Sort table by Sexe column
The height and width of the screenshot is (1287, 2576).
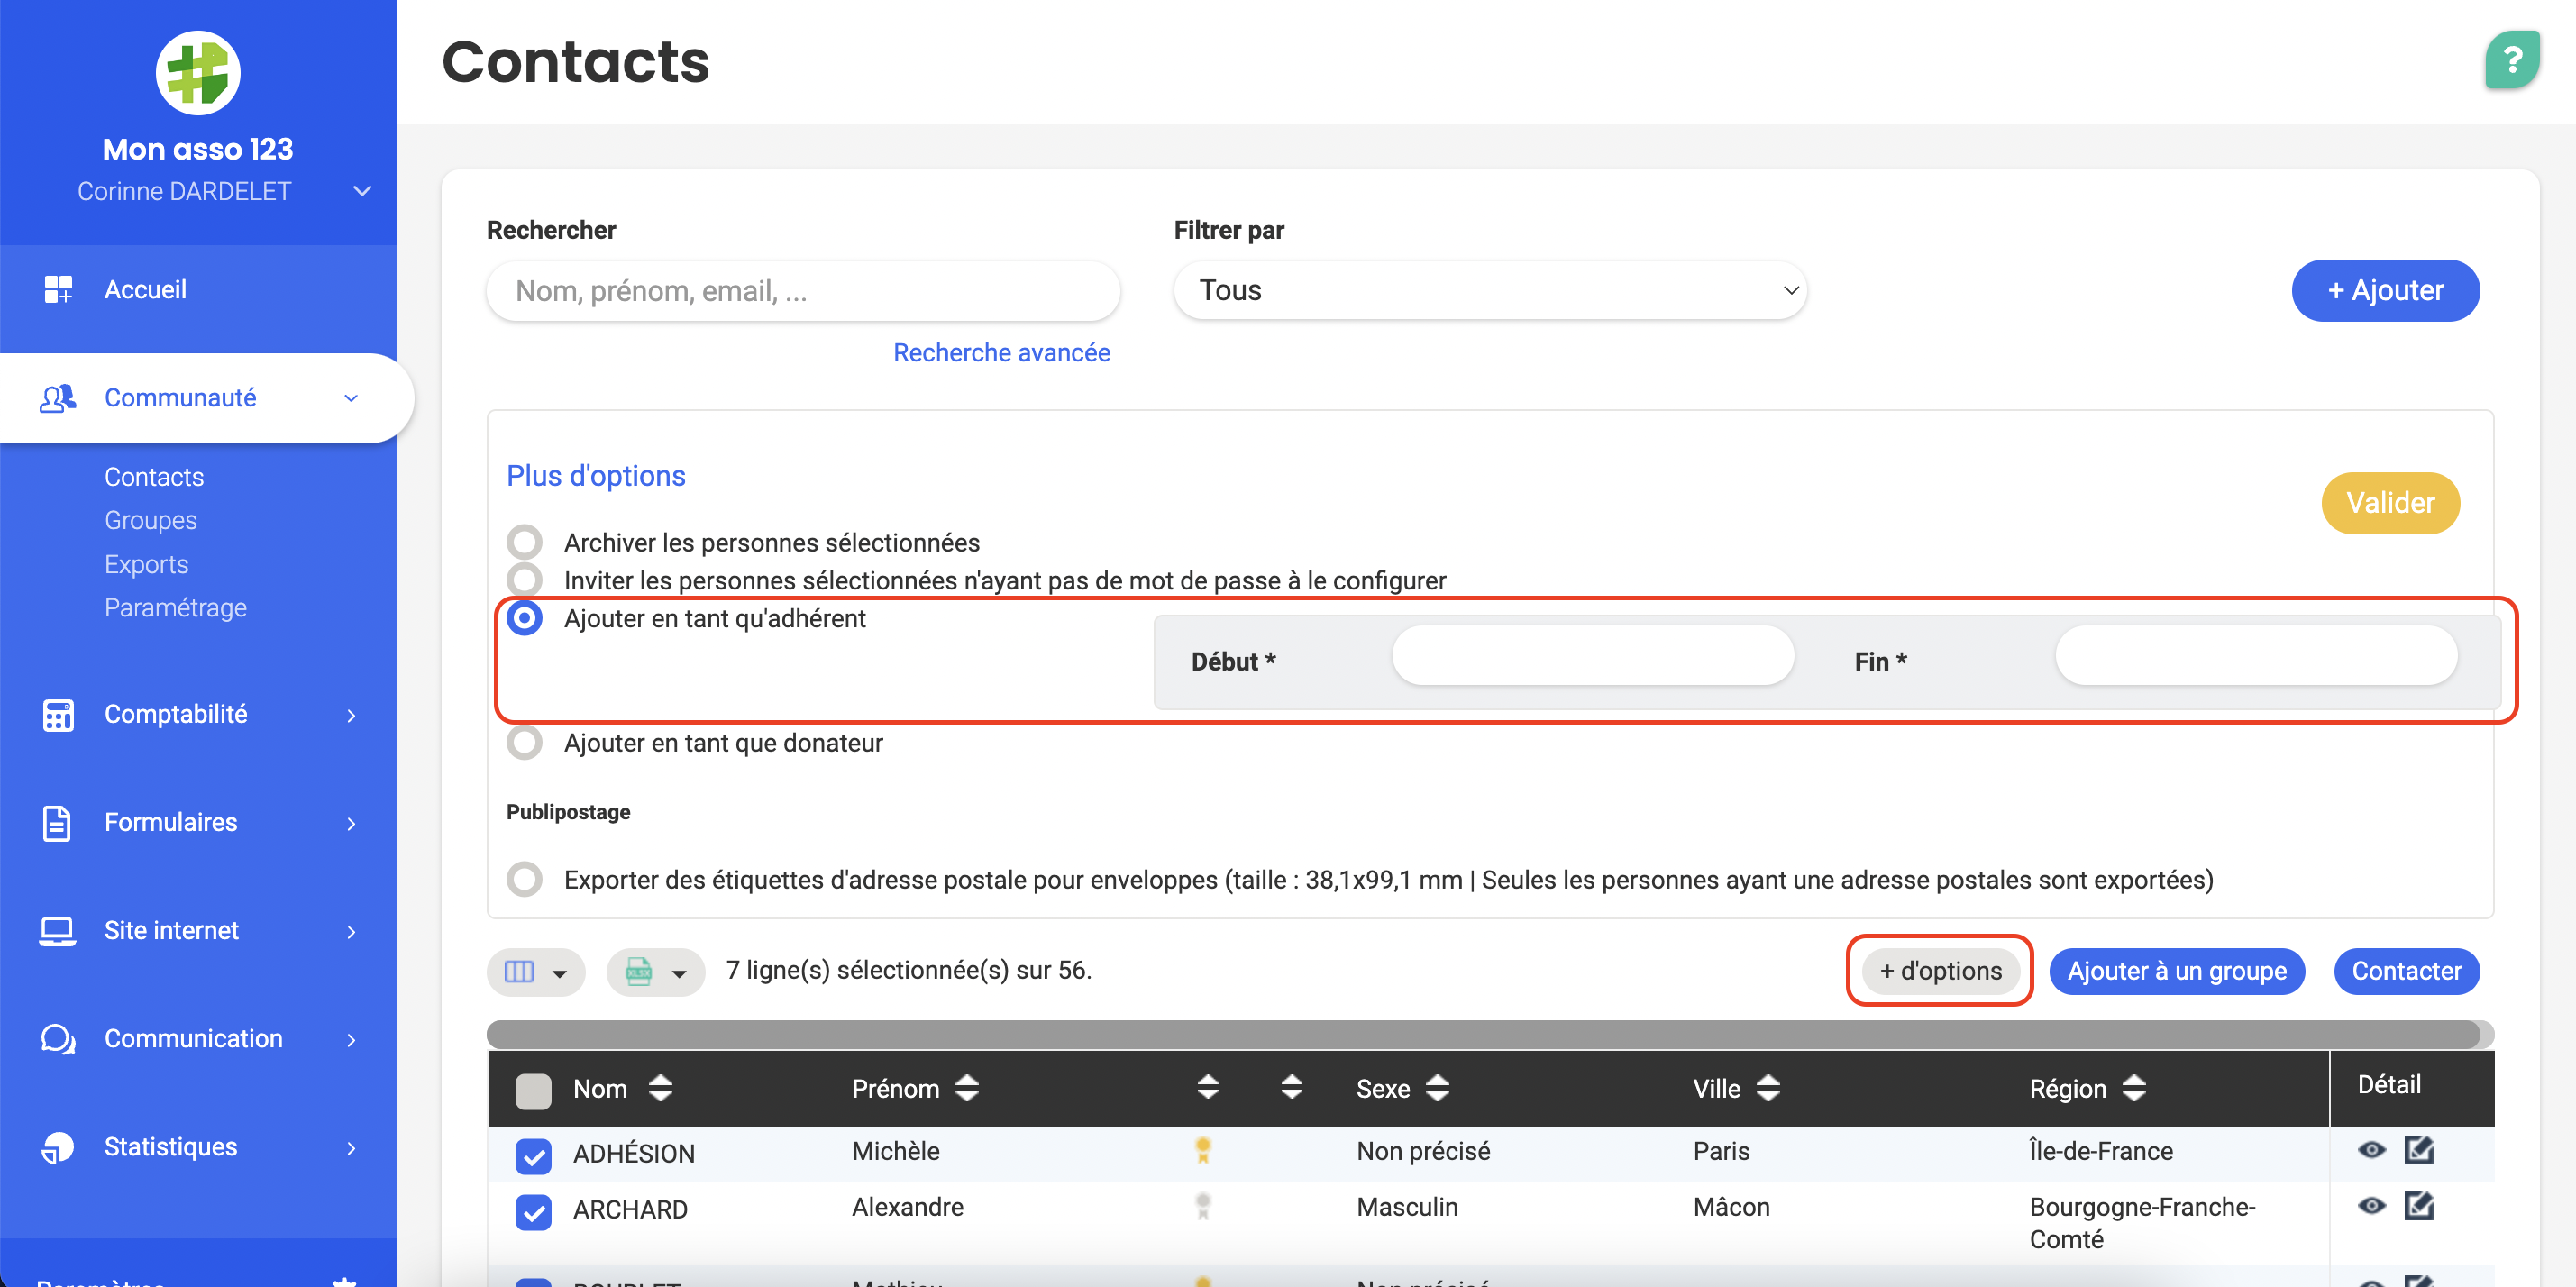(x=1437, y=1088)
